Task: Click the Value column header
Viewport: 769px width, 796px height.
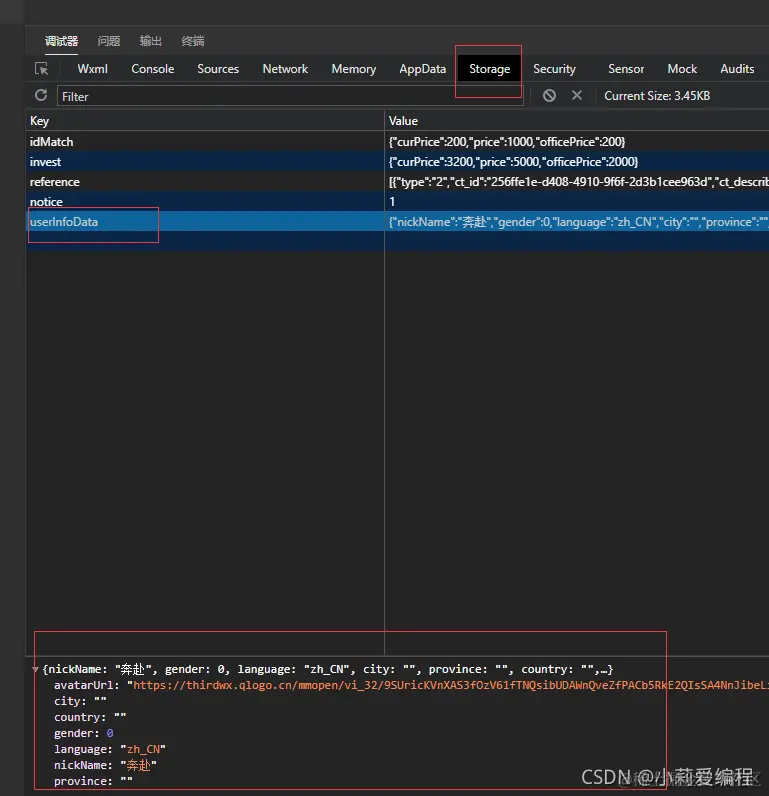Action: [x=577, y=121]
